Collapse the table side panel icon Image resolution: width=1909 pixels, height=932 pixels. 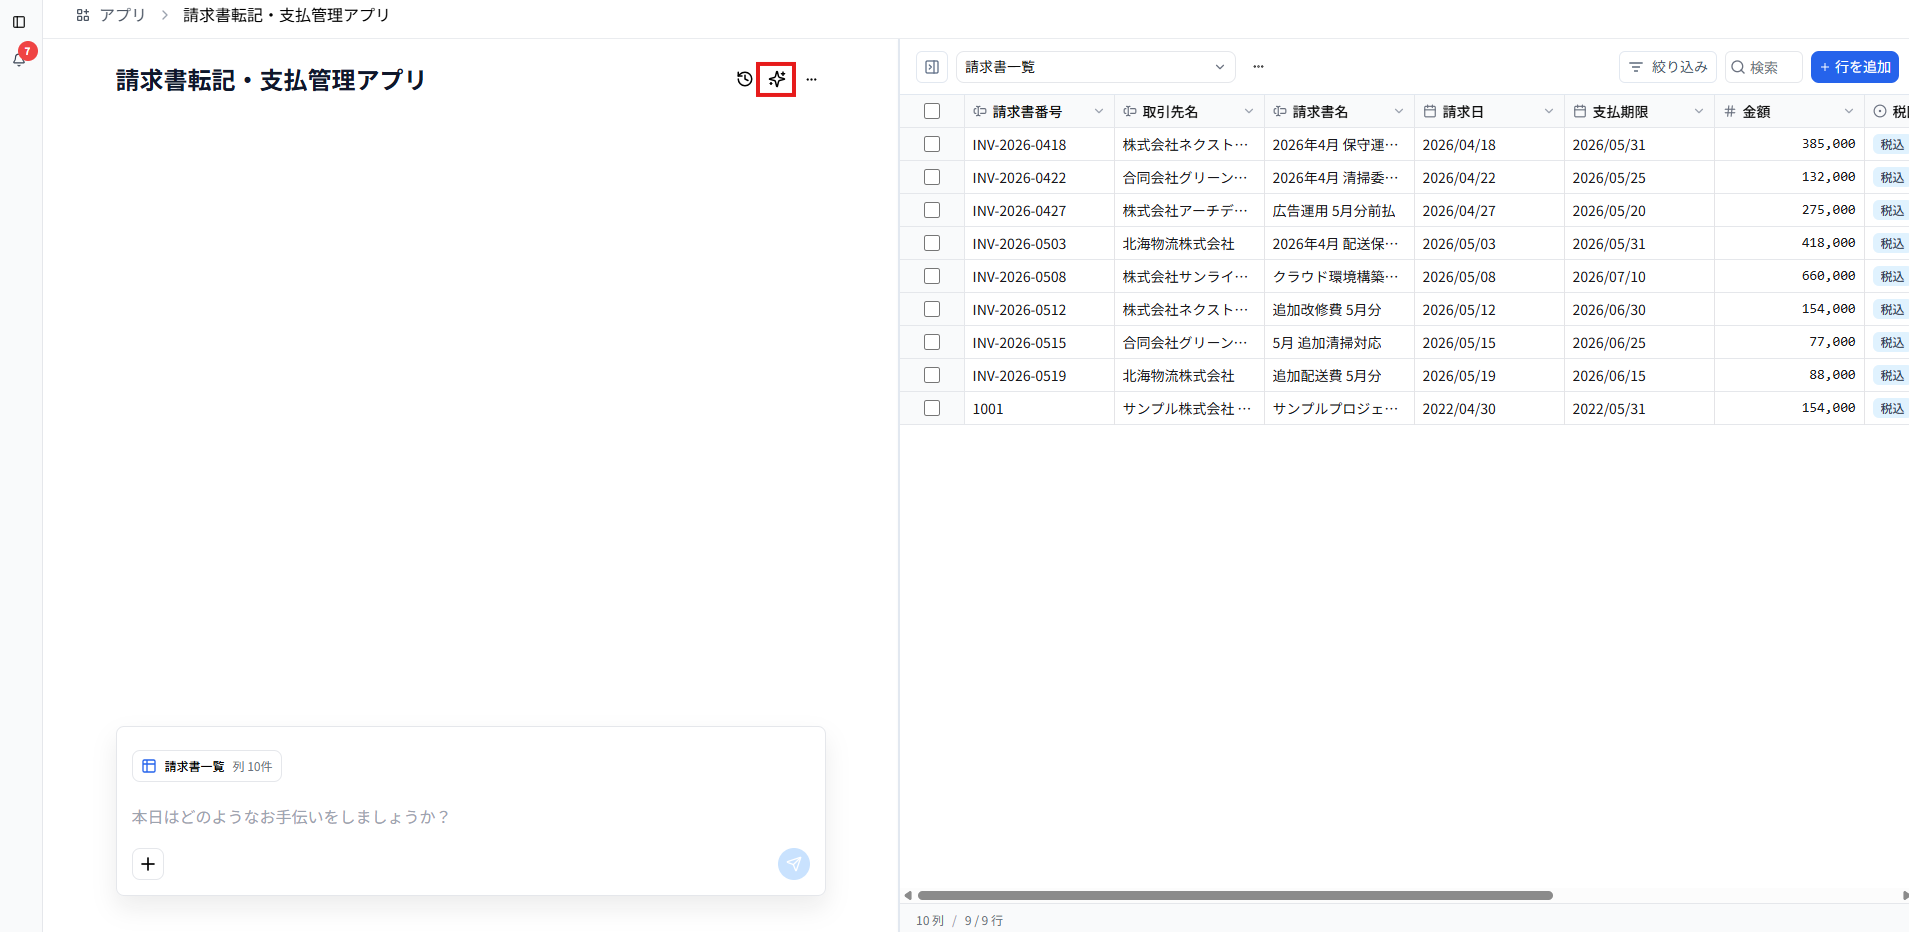pyautogui.click(x=932, y=67)
